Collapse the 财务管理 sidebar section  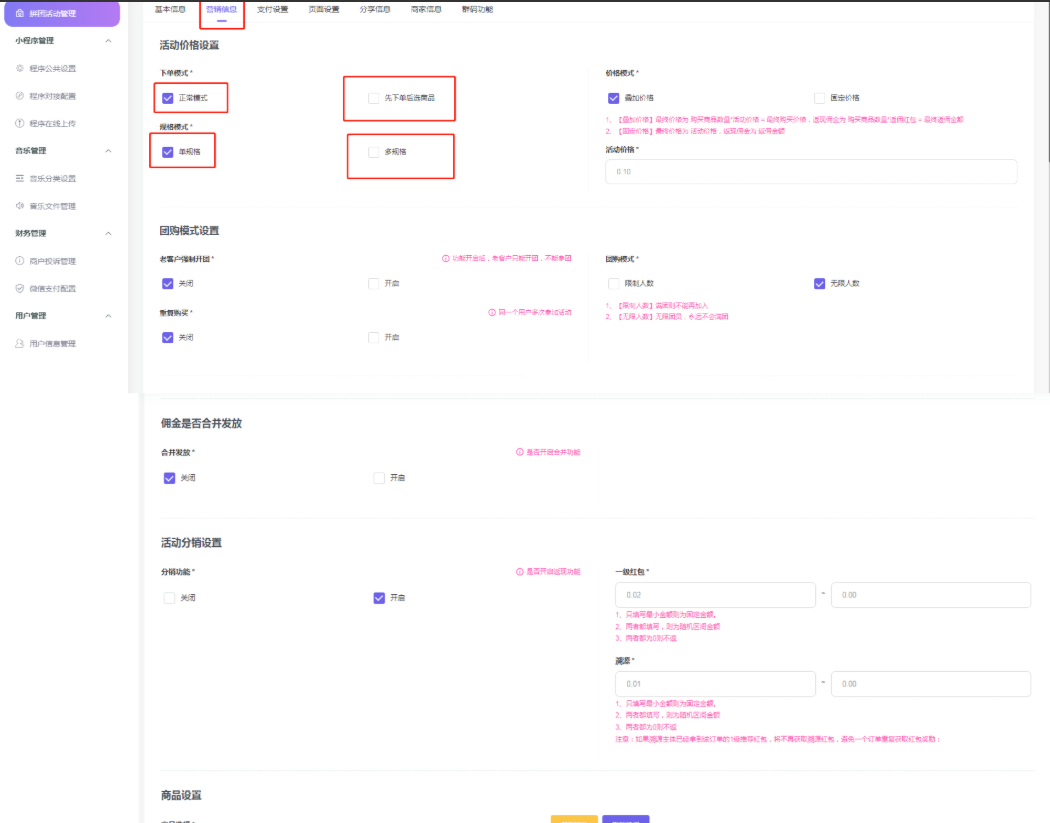coord(108,233)
